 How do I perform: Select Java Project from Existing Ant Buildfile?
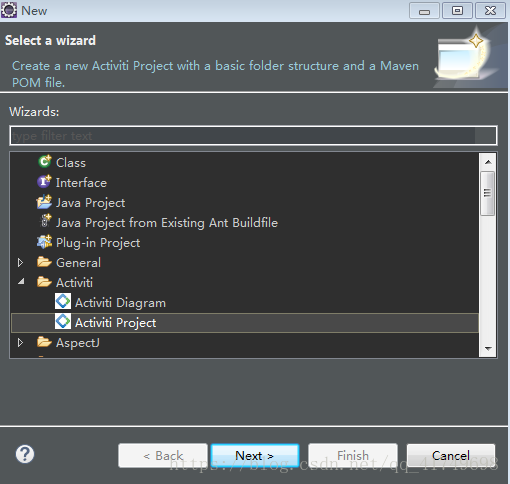click(x=167, y=223)
